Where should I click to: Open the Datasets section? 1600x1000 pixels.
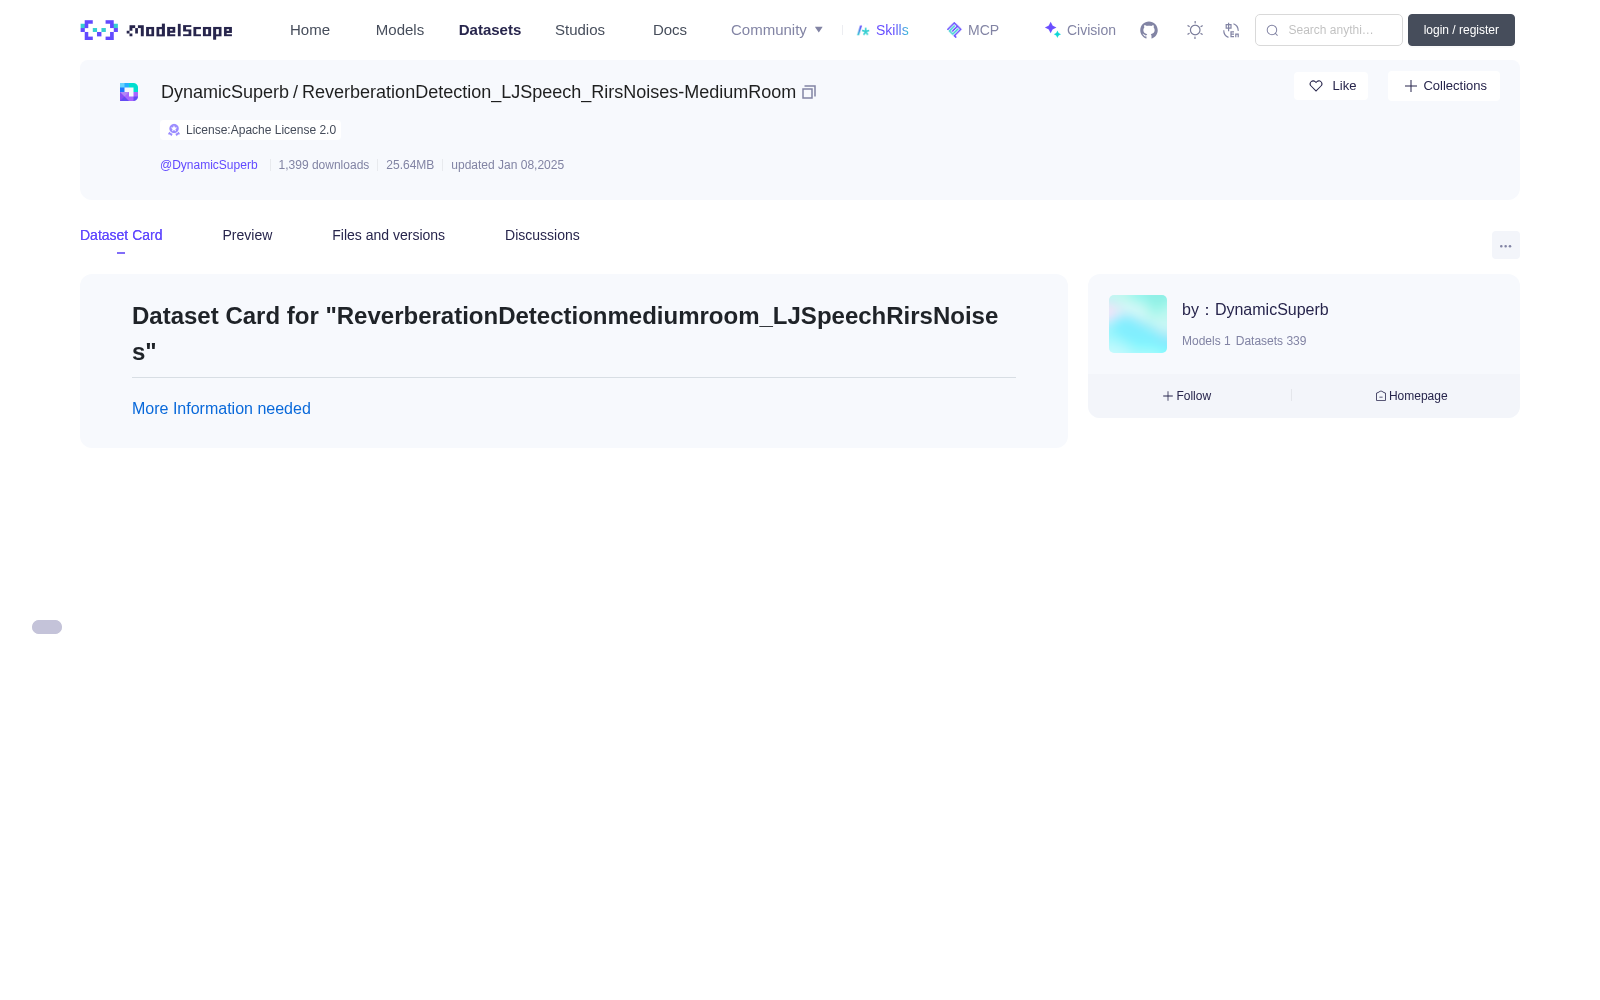coord(490,30)
